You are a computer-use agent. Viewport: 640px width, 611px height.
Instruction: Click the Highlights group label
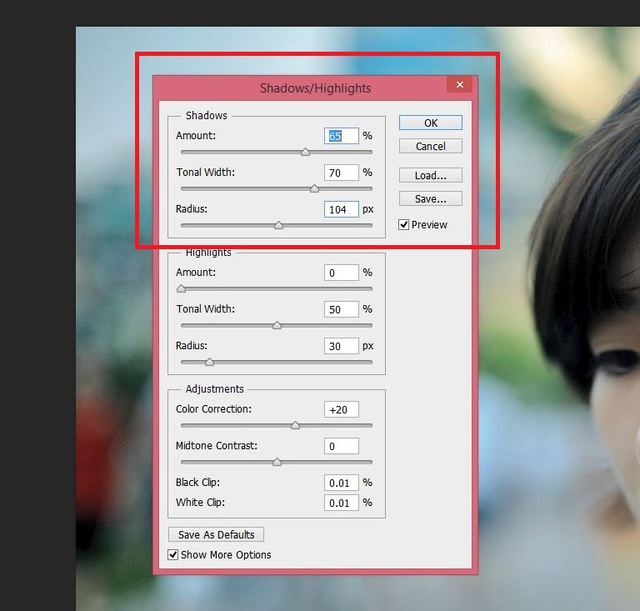pos(209,253)
